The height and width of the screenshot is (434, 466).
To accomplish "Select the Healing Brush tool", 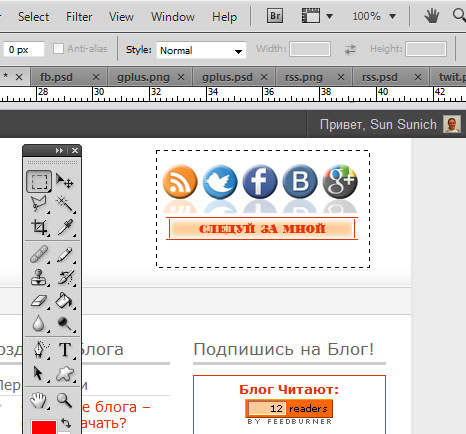I will 39,254.
